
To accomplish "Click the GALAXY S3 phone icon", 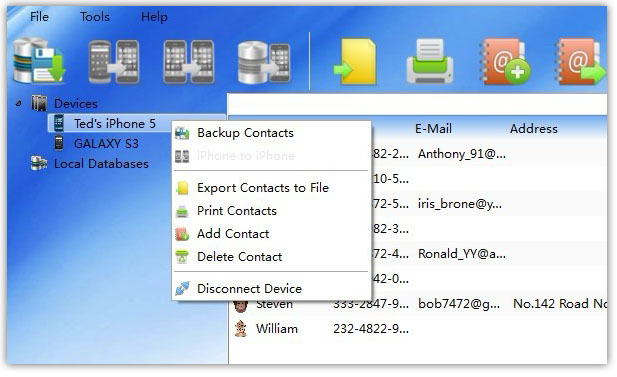I will coord(59,143).
